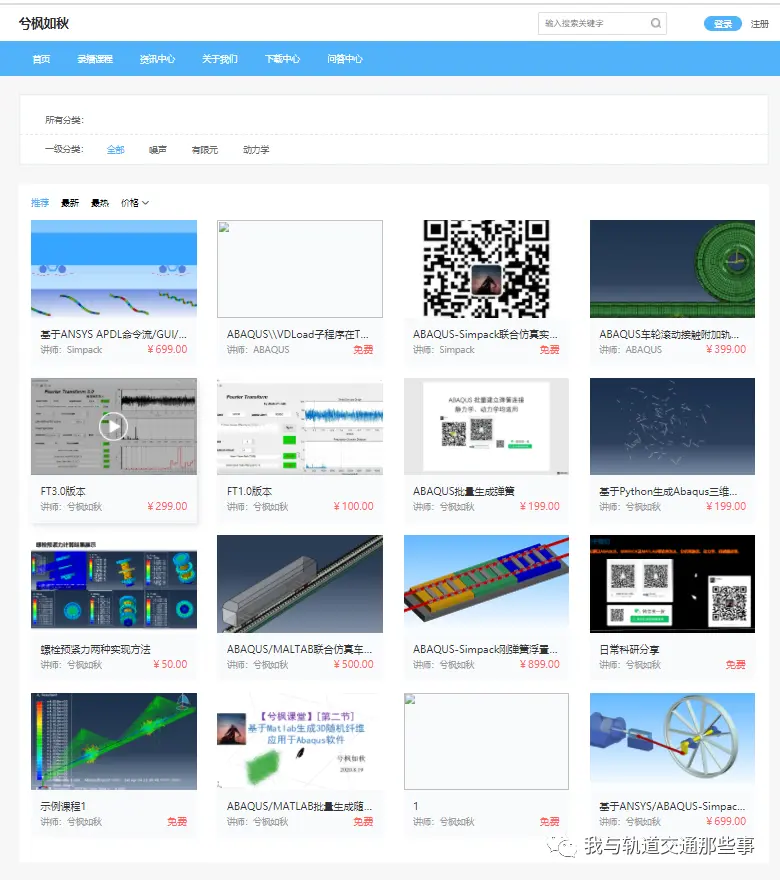Click the search magnifier icon
The width and height of the screenshot is (780, 880).
click(655, 23)
